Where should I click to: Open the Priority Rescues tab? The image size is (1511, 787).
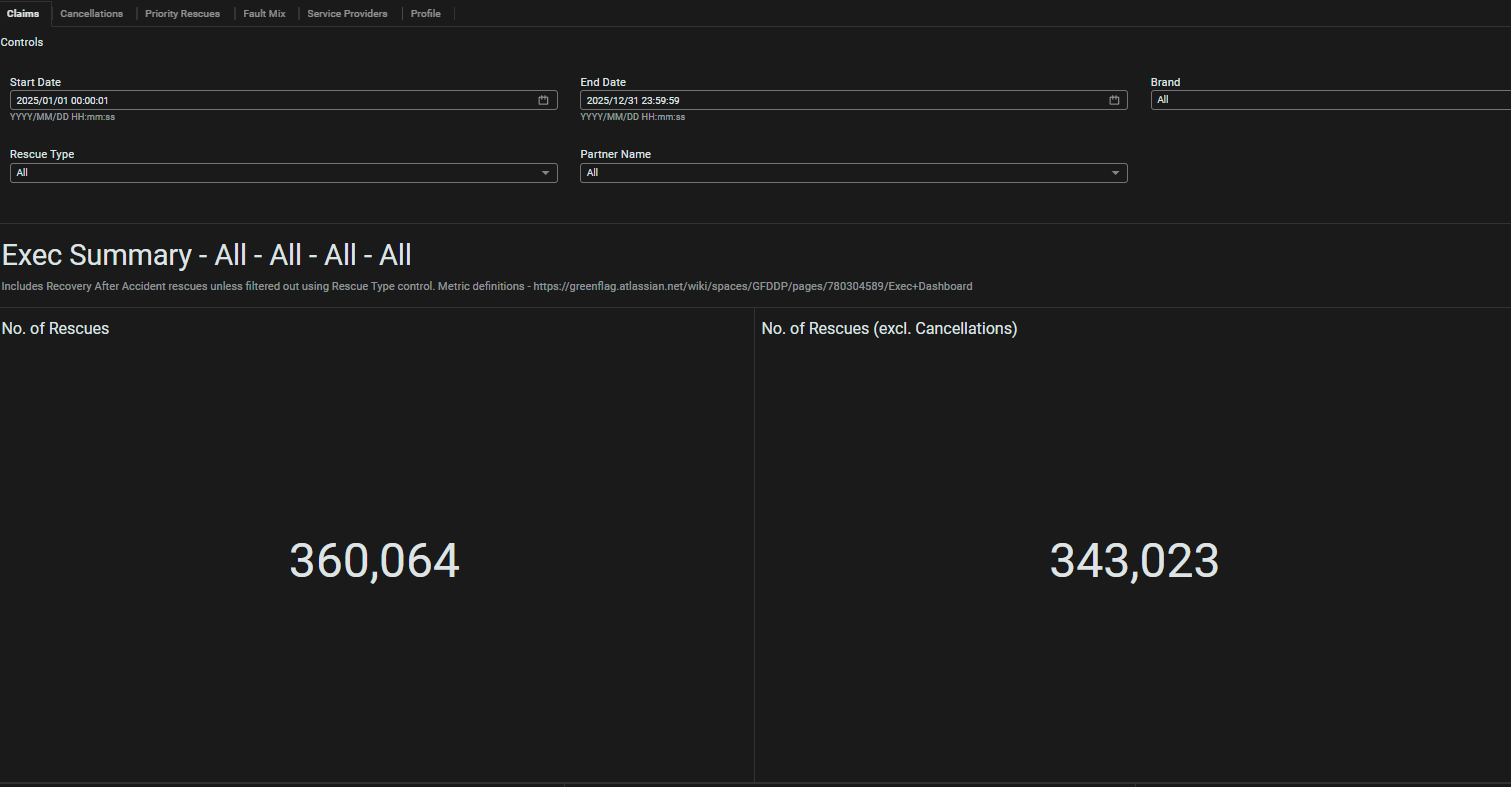[182, 14]
